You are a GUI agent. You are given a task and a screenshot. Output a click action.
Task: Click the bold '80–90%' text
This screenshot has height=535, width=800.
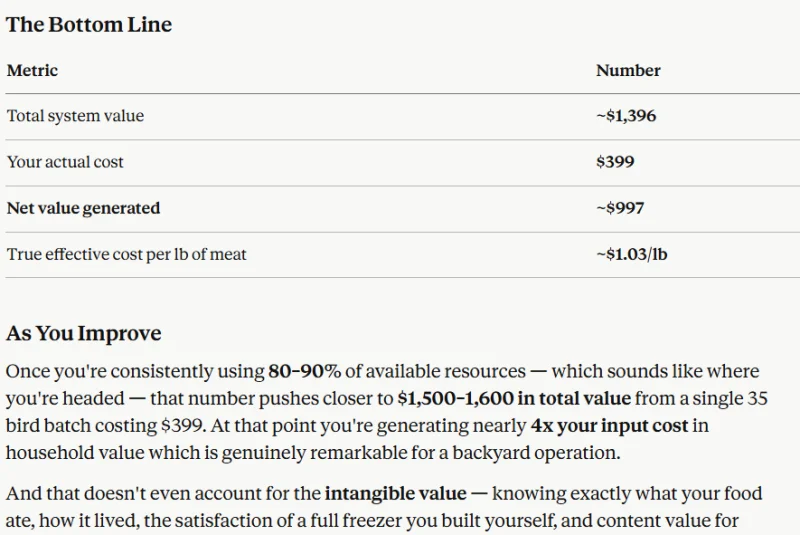coord(305,371)
